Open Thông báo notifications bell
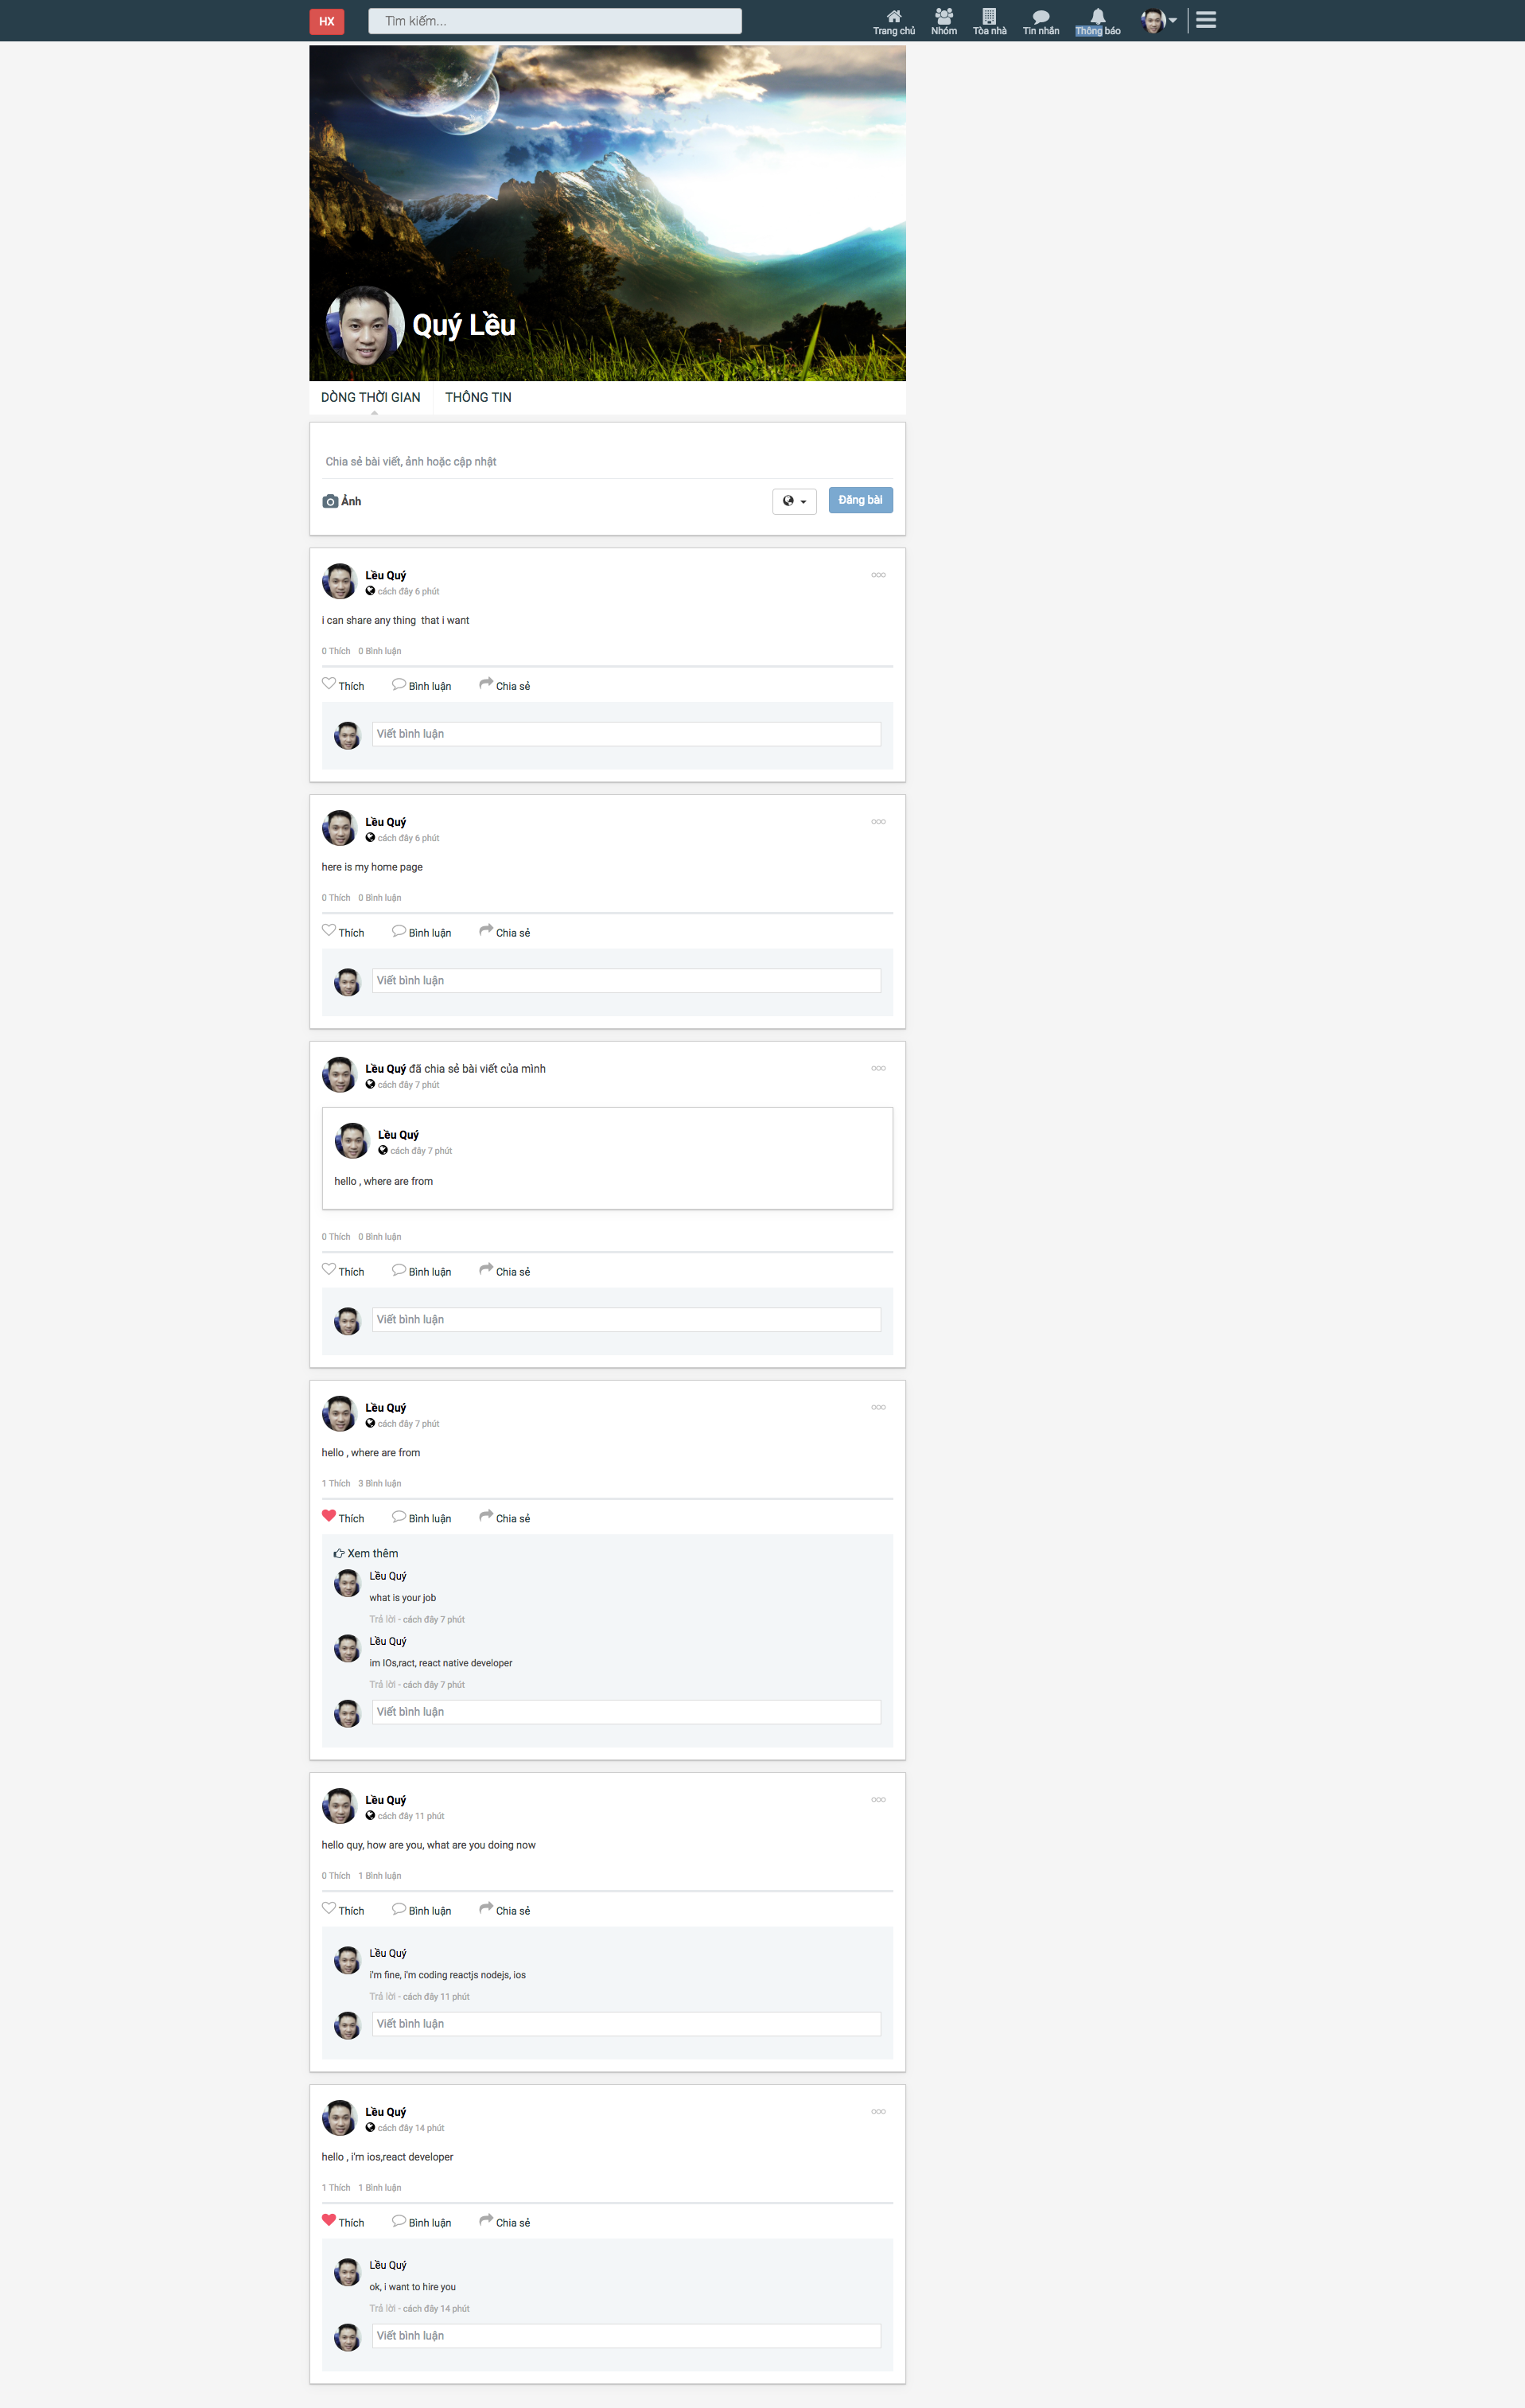Screen dimensions: 1525x2408 pyautogui.click(x=1097, y=17)
